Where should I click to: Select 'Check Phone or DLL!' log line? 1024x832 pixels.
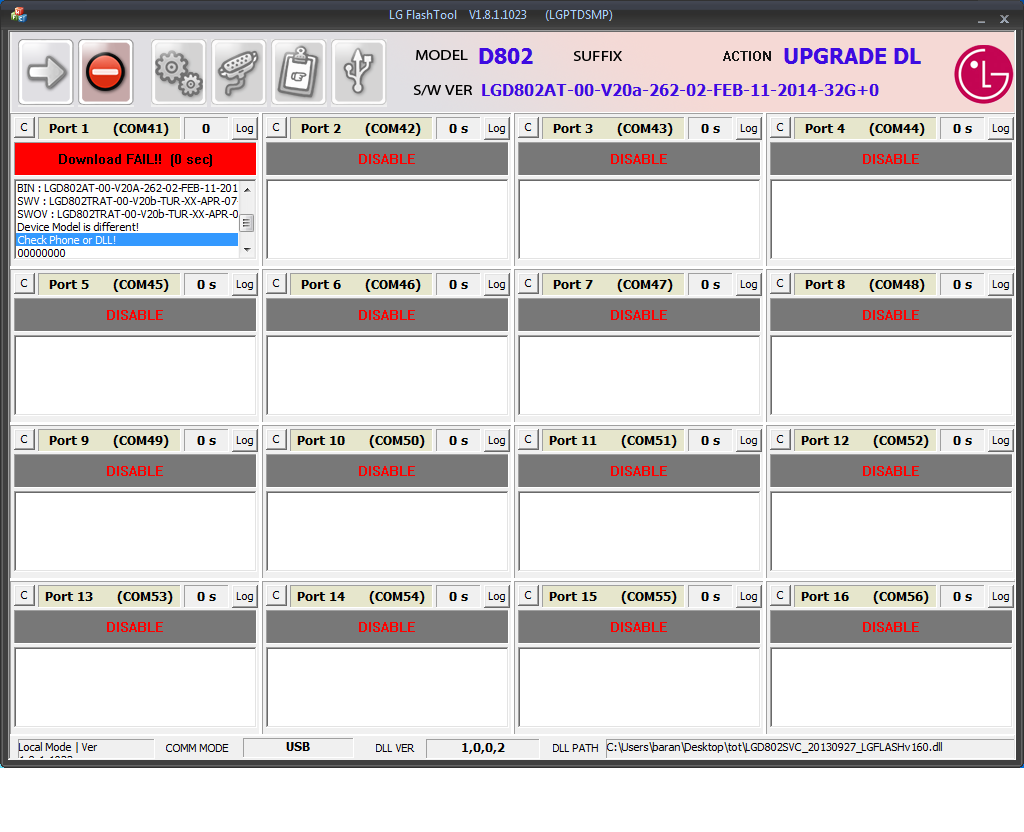(127, 240)
